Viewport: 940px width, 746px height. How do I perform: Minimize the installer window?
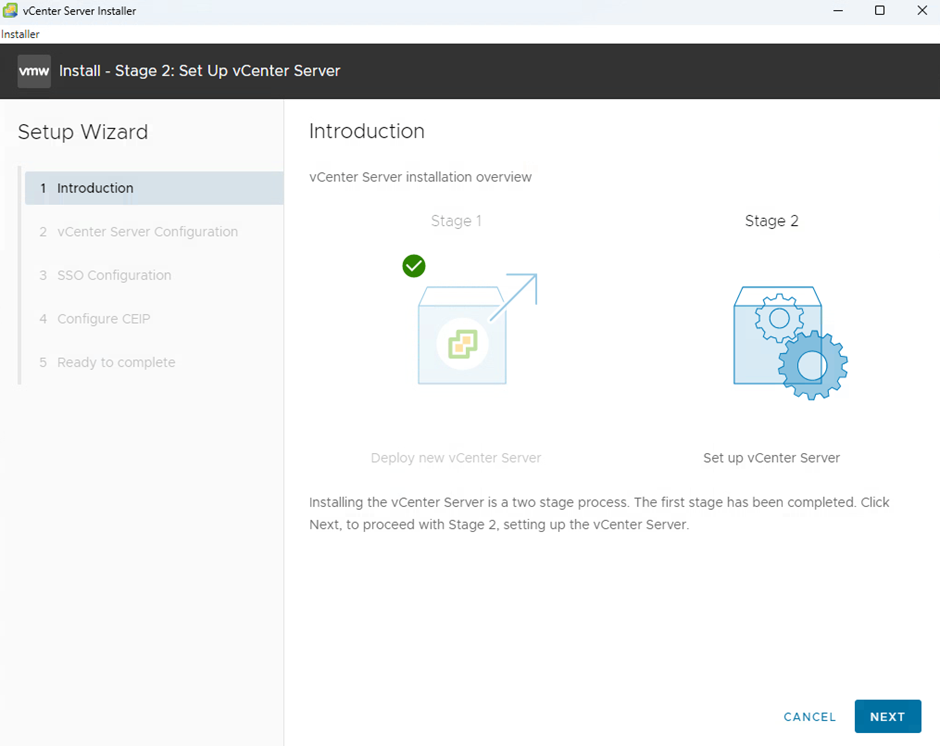click(834, 11)
